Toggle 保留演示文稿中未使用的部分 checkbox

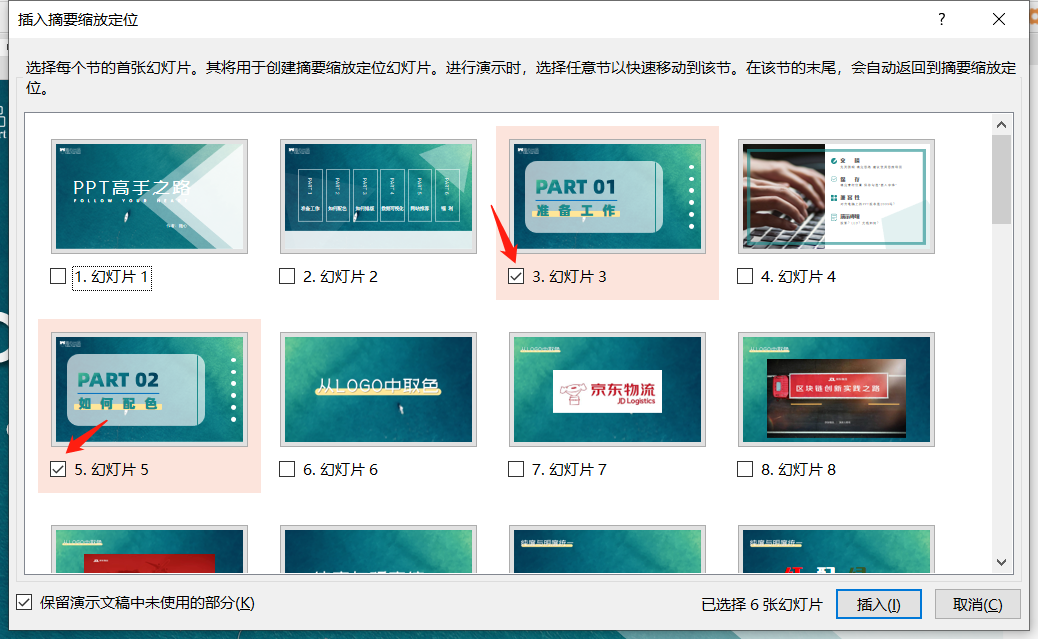point(24,603)
